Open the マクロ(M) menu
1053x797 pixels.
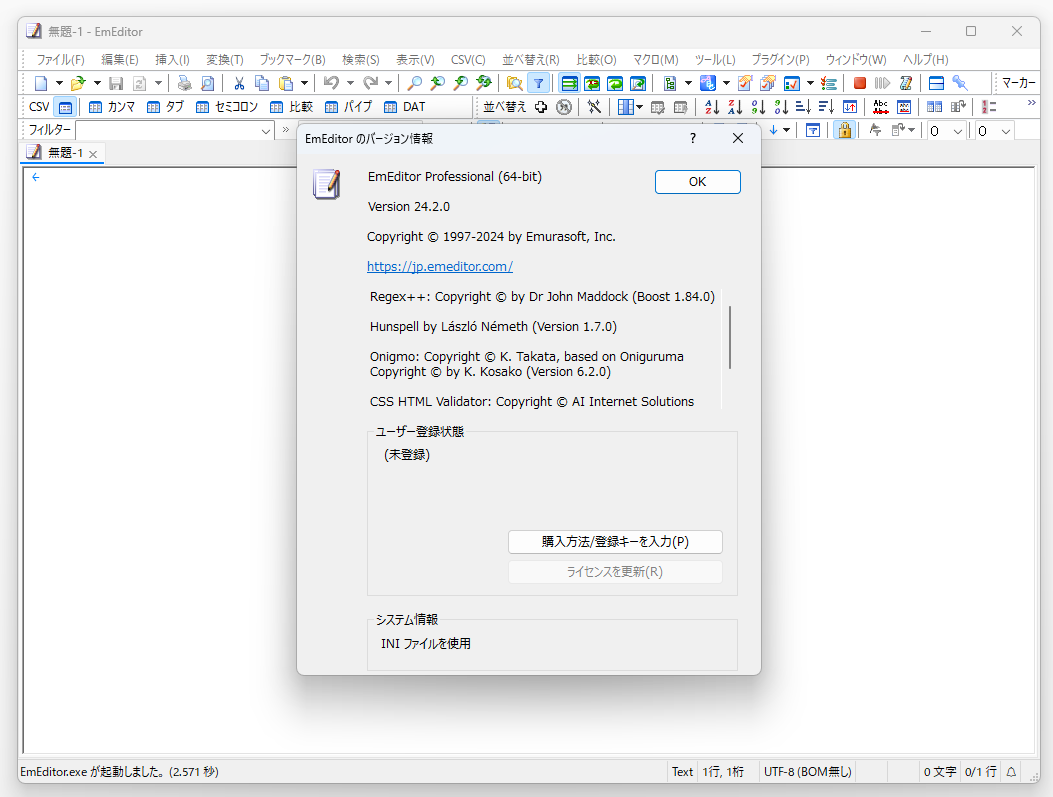coord(655,59)
